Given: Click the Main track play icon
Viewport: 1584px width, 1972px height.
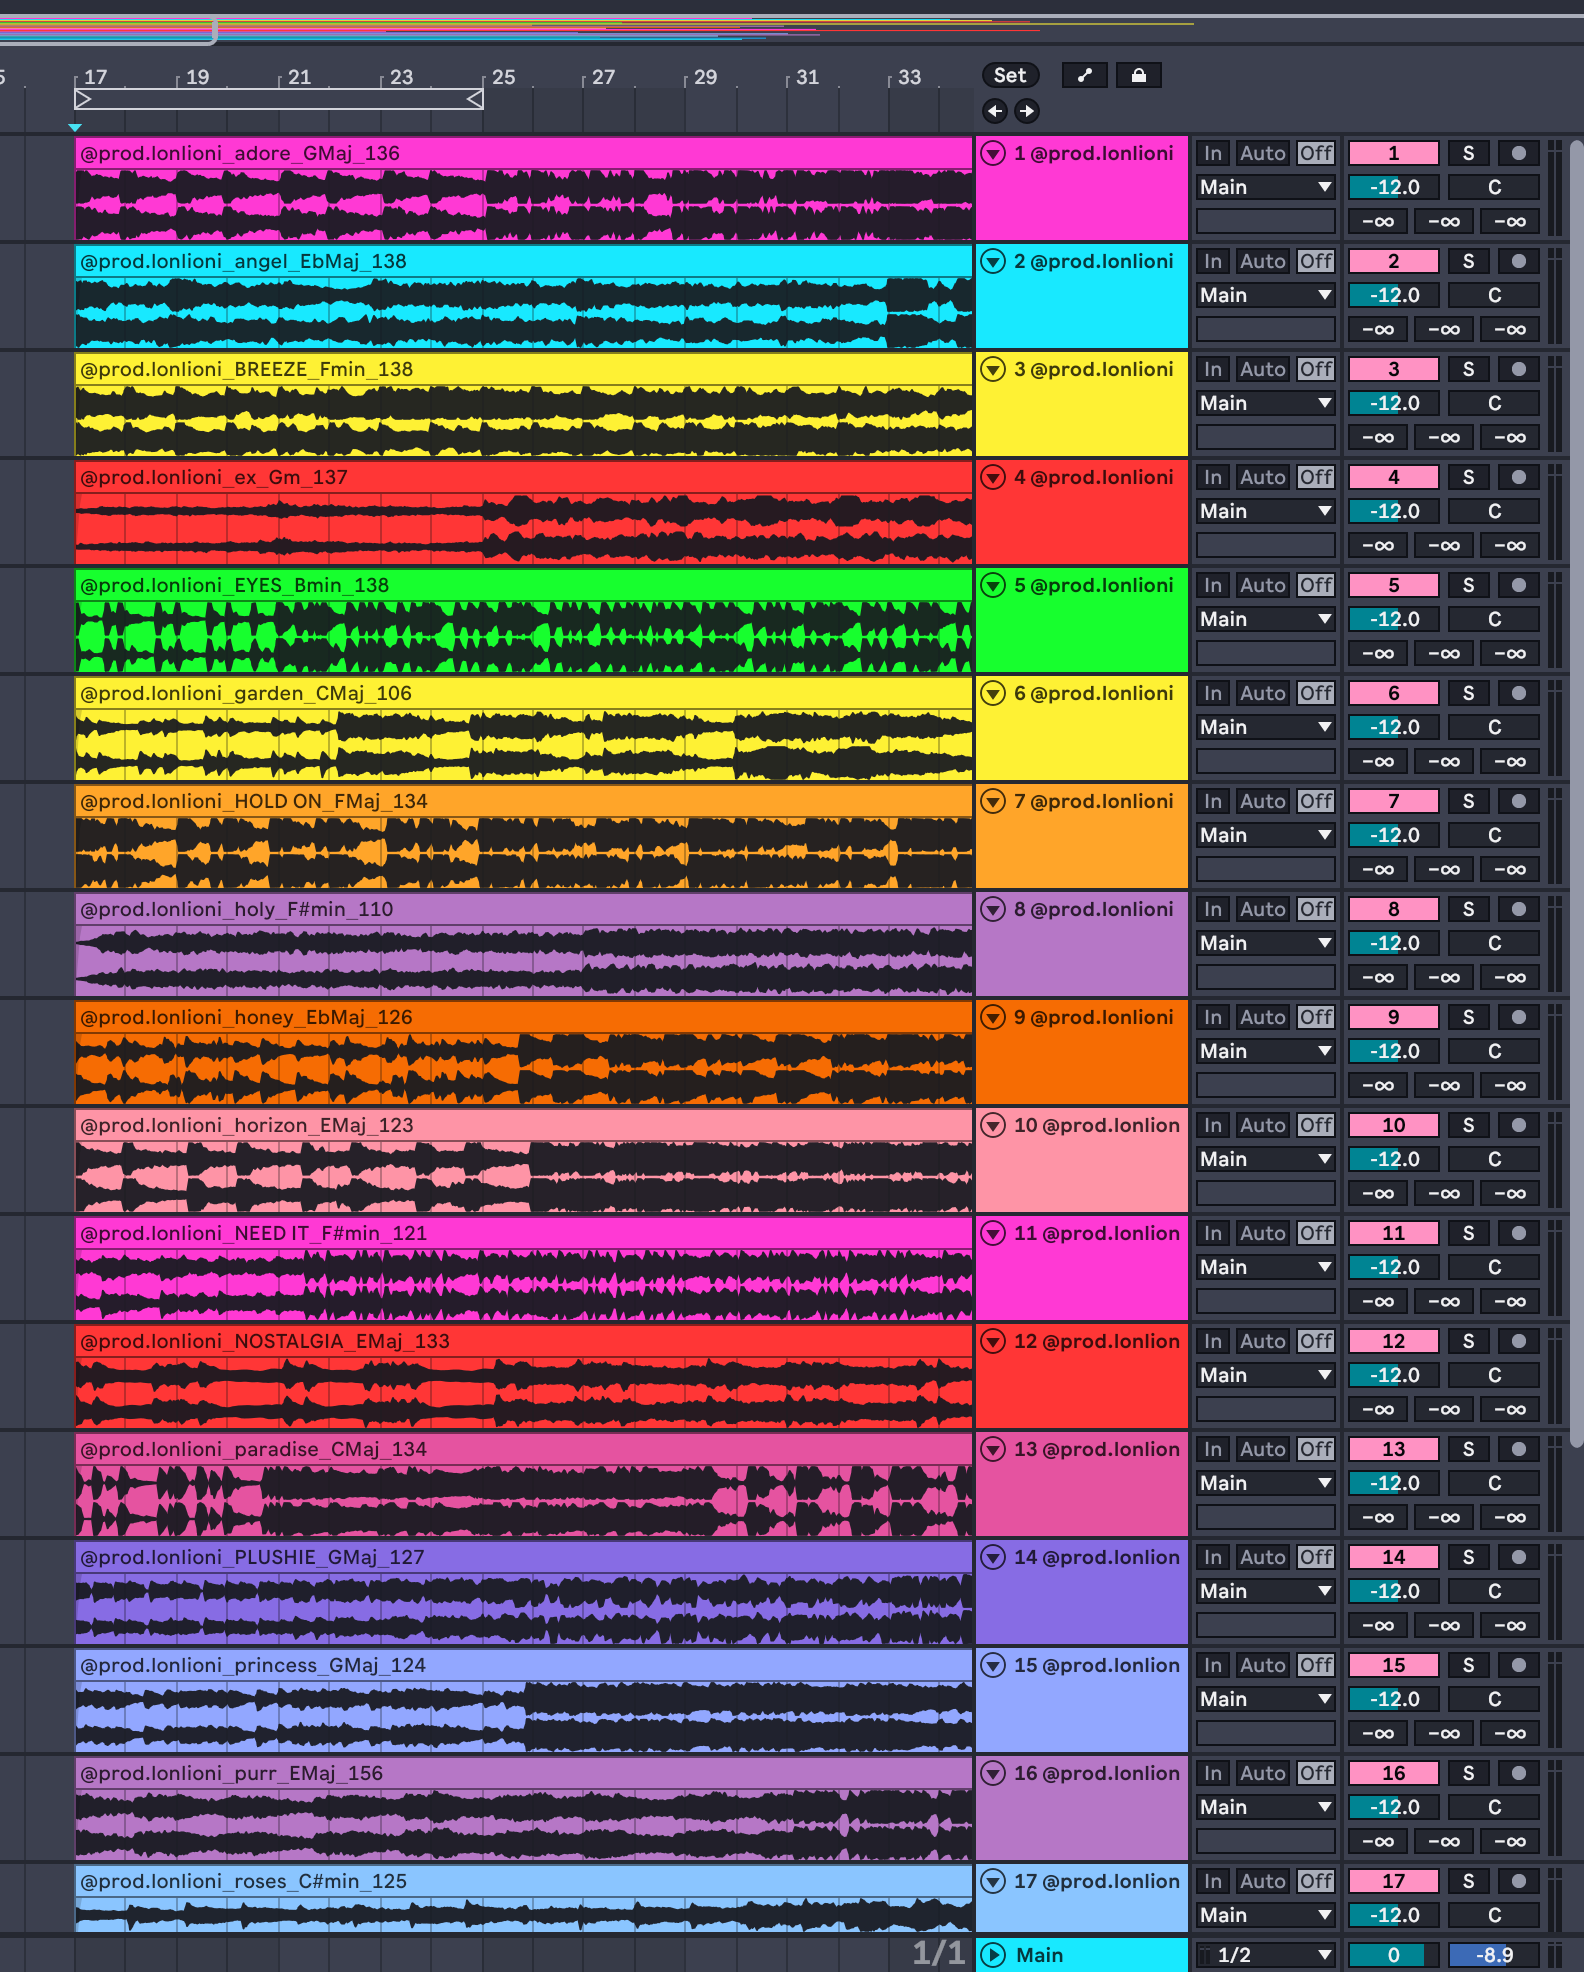Looking at the screenshot, I should 993,1955.
